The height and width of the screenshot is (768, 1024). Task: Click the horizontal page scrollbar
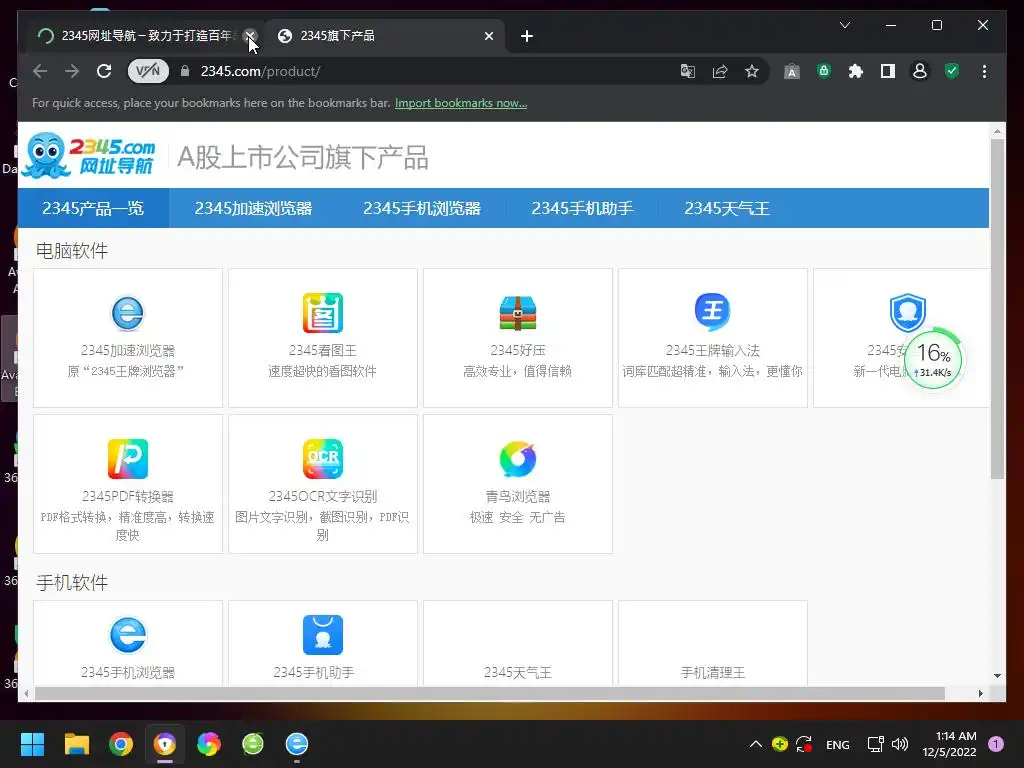point(490,694)
